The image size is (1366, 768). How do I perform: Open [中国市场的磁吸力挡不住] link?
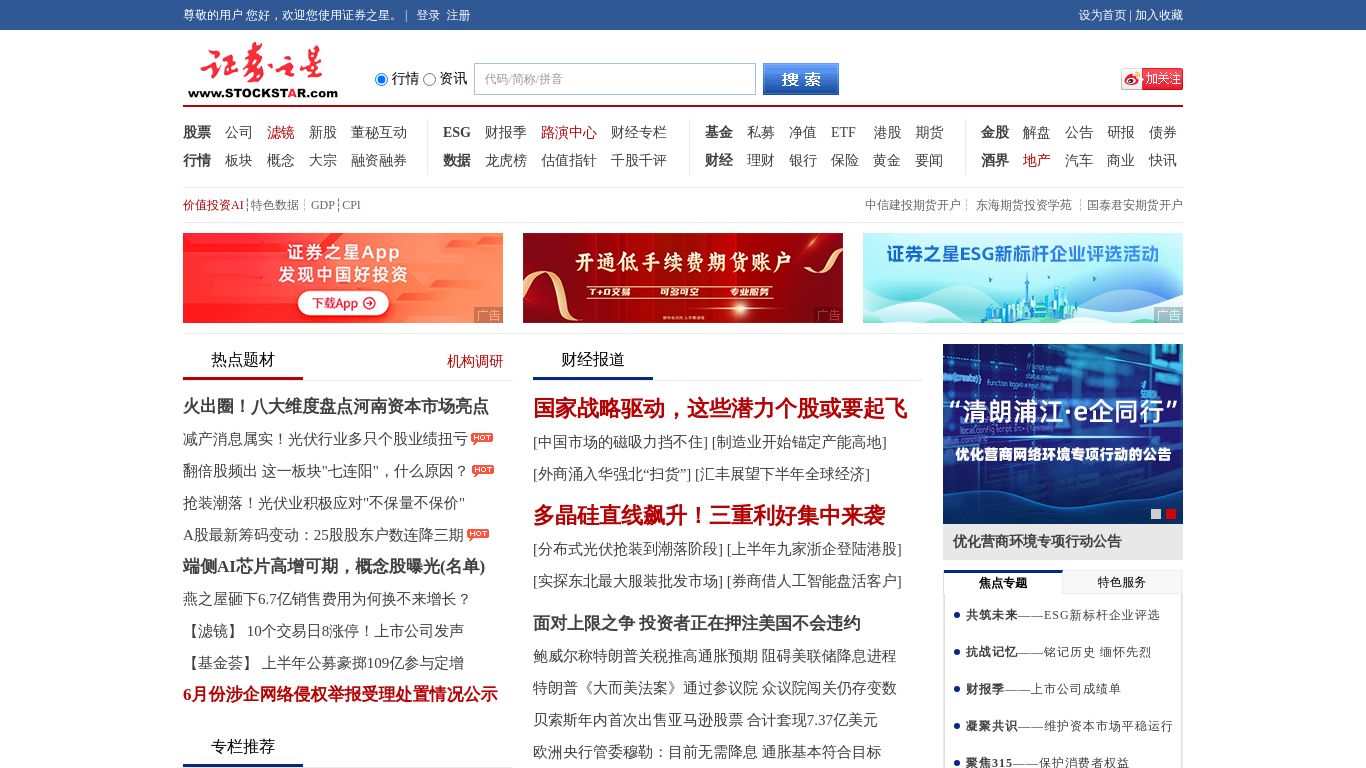point(620,442)
